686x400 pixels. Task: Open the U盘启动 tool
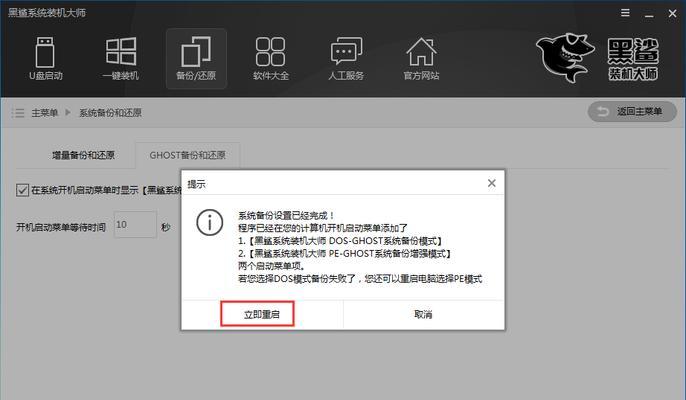pyautogui.click(x=46, y=59)
